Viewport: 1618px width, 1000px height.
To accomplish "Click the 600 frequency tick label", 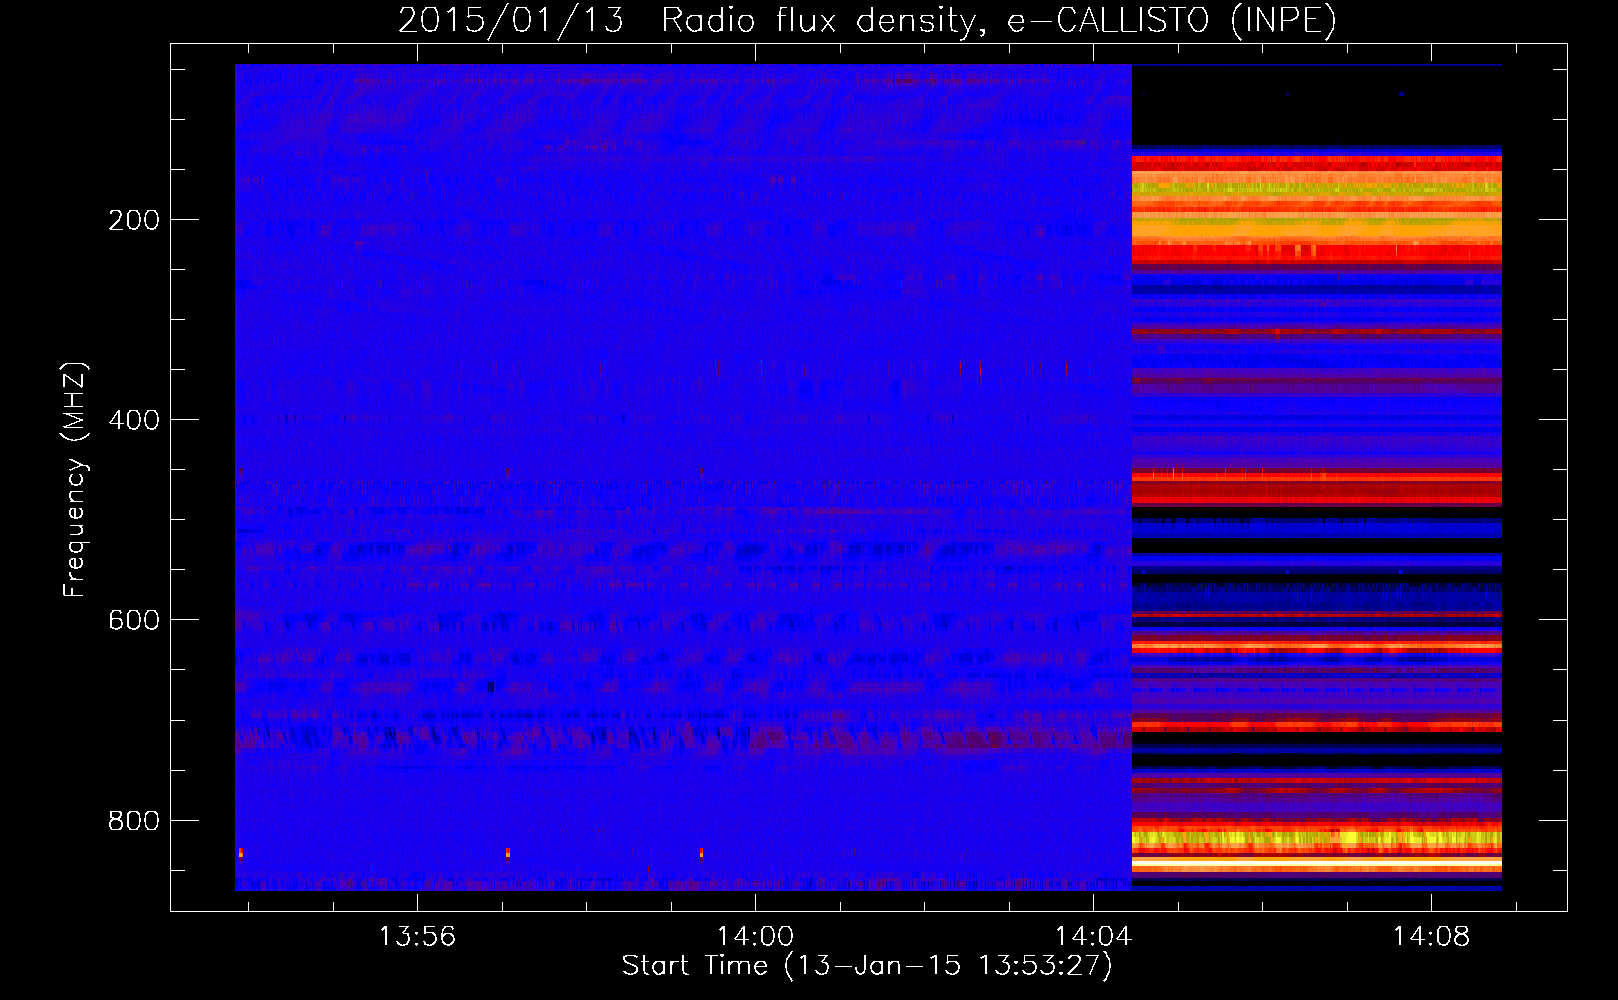I will click(x=134, y=620).
